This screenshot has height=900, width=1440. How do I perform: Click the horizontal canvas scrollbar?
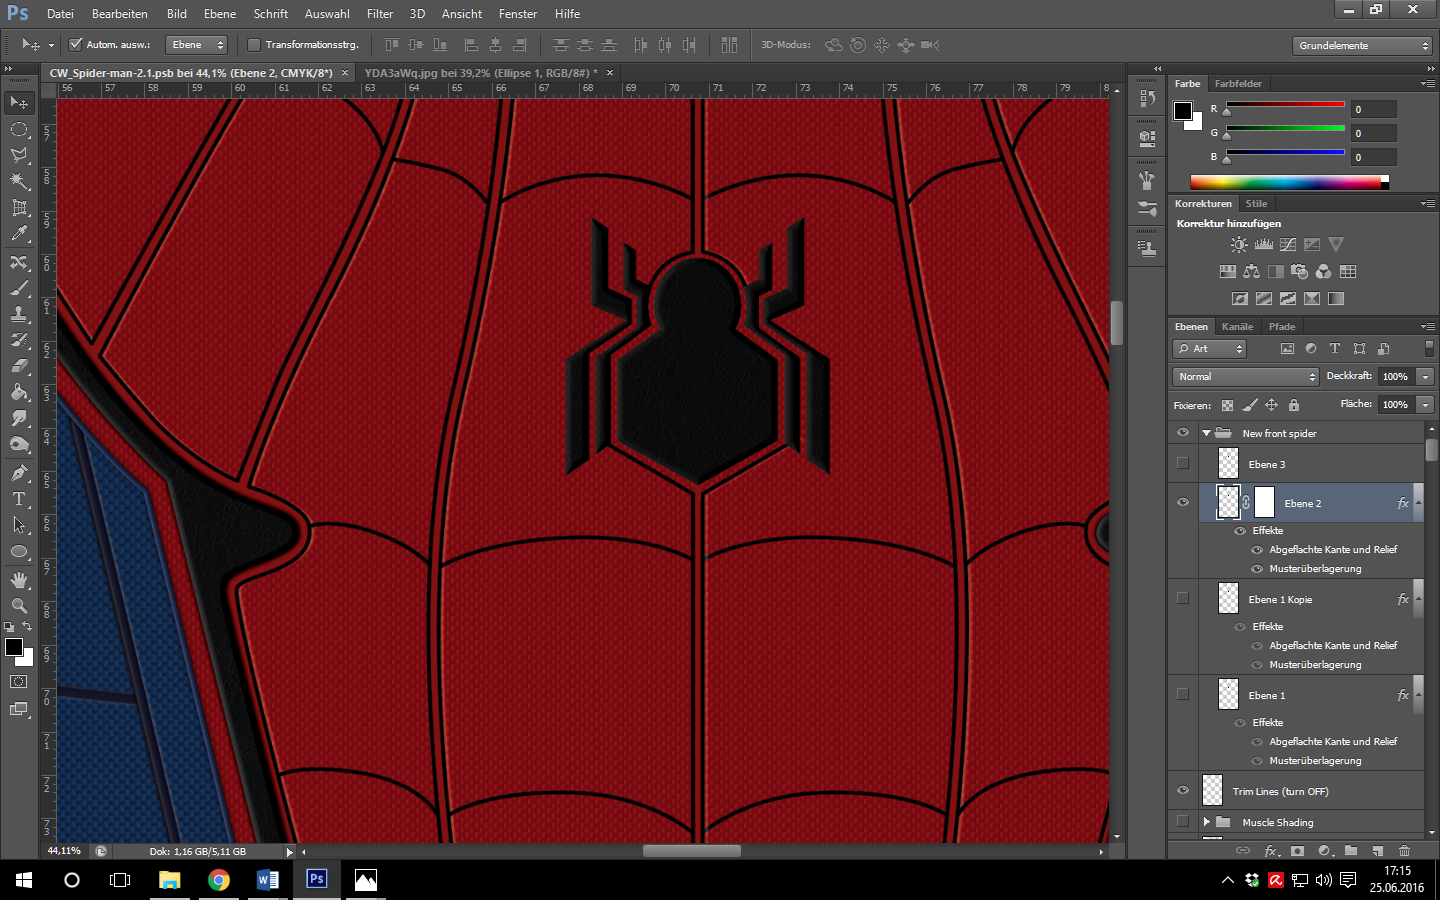coord(692,851)
